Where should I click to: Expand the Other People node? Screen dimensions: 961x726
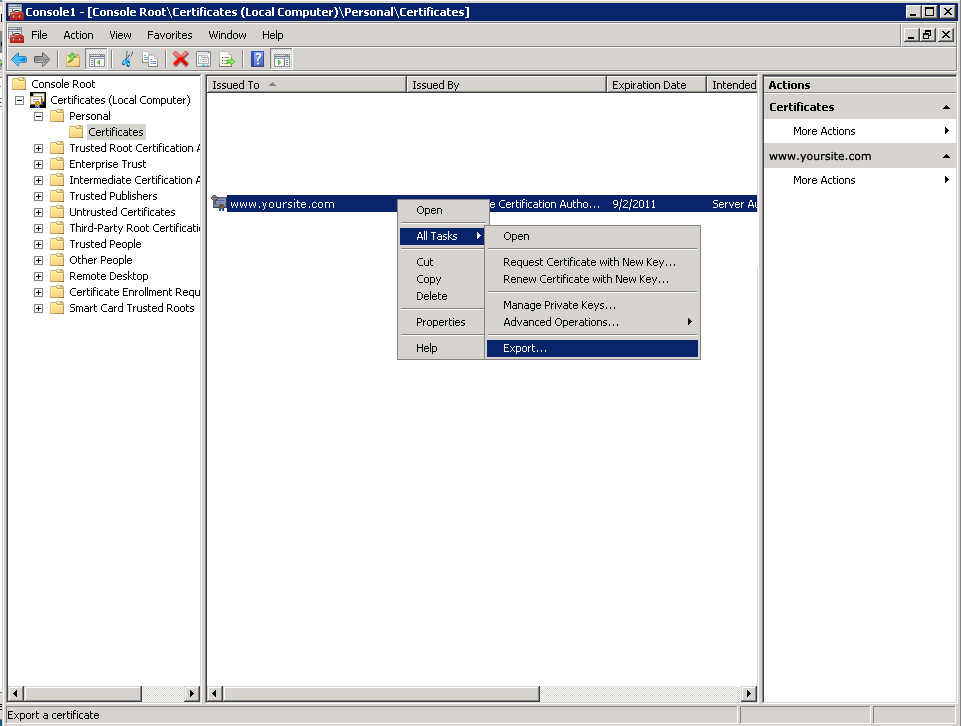[39, 260]
